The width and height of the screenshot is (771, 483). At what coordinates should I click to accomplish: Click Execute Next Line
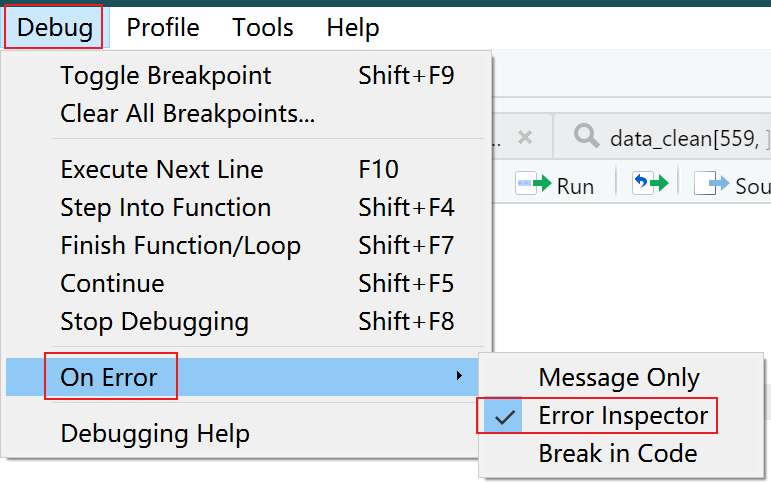[162, 170]
